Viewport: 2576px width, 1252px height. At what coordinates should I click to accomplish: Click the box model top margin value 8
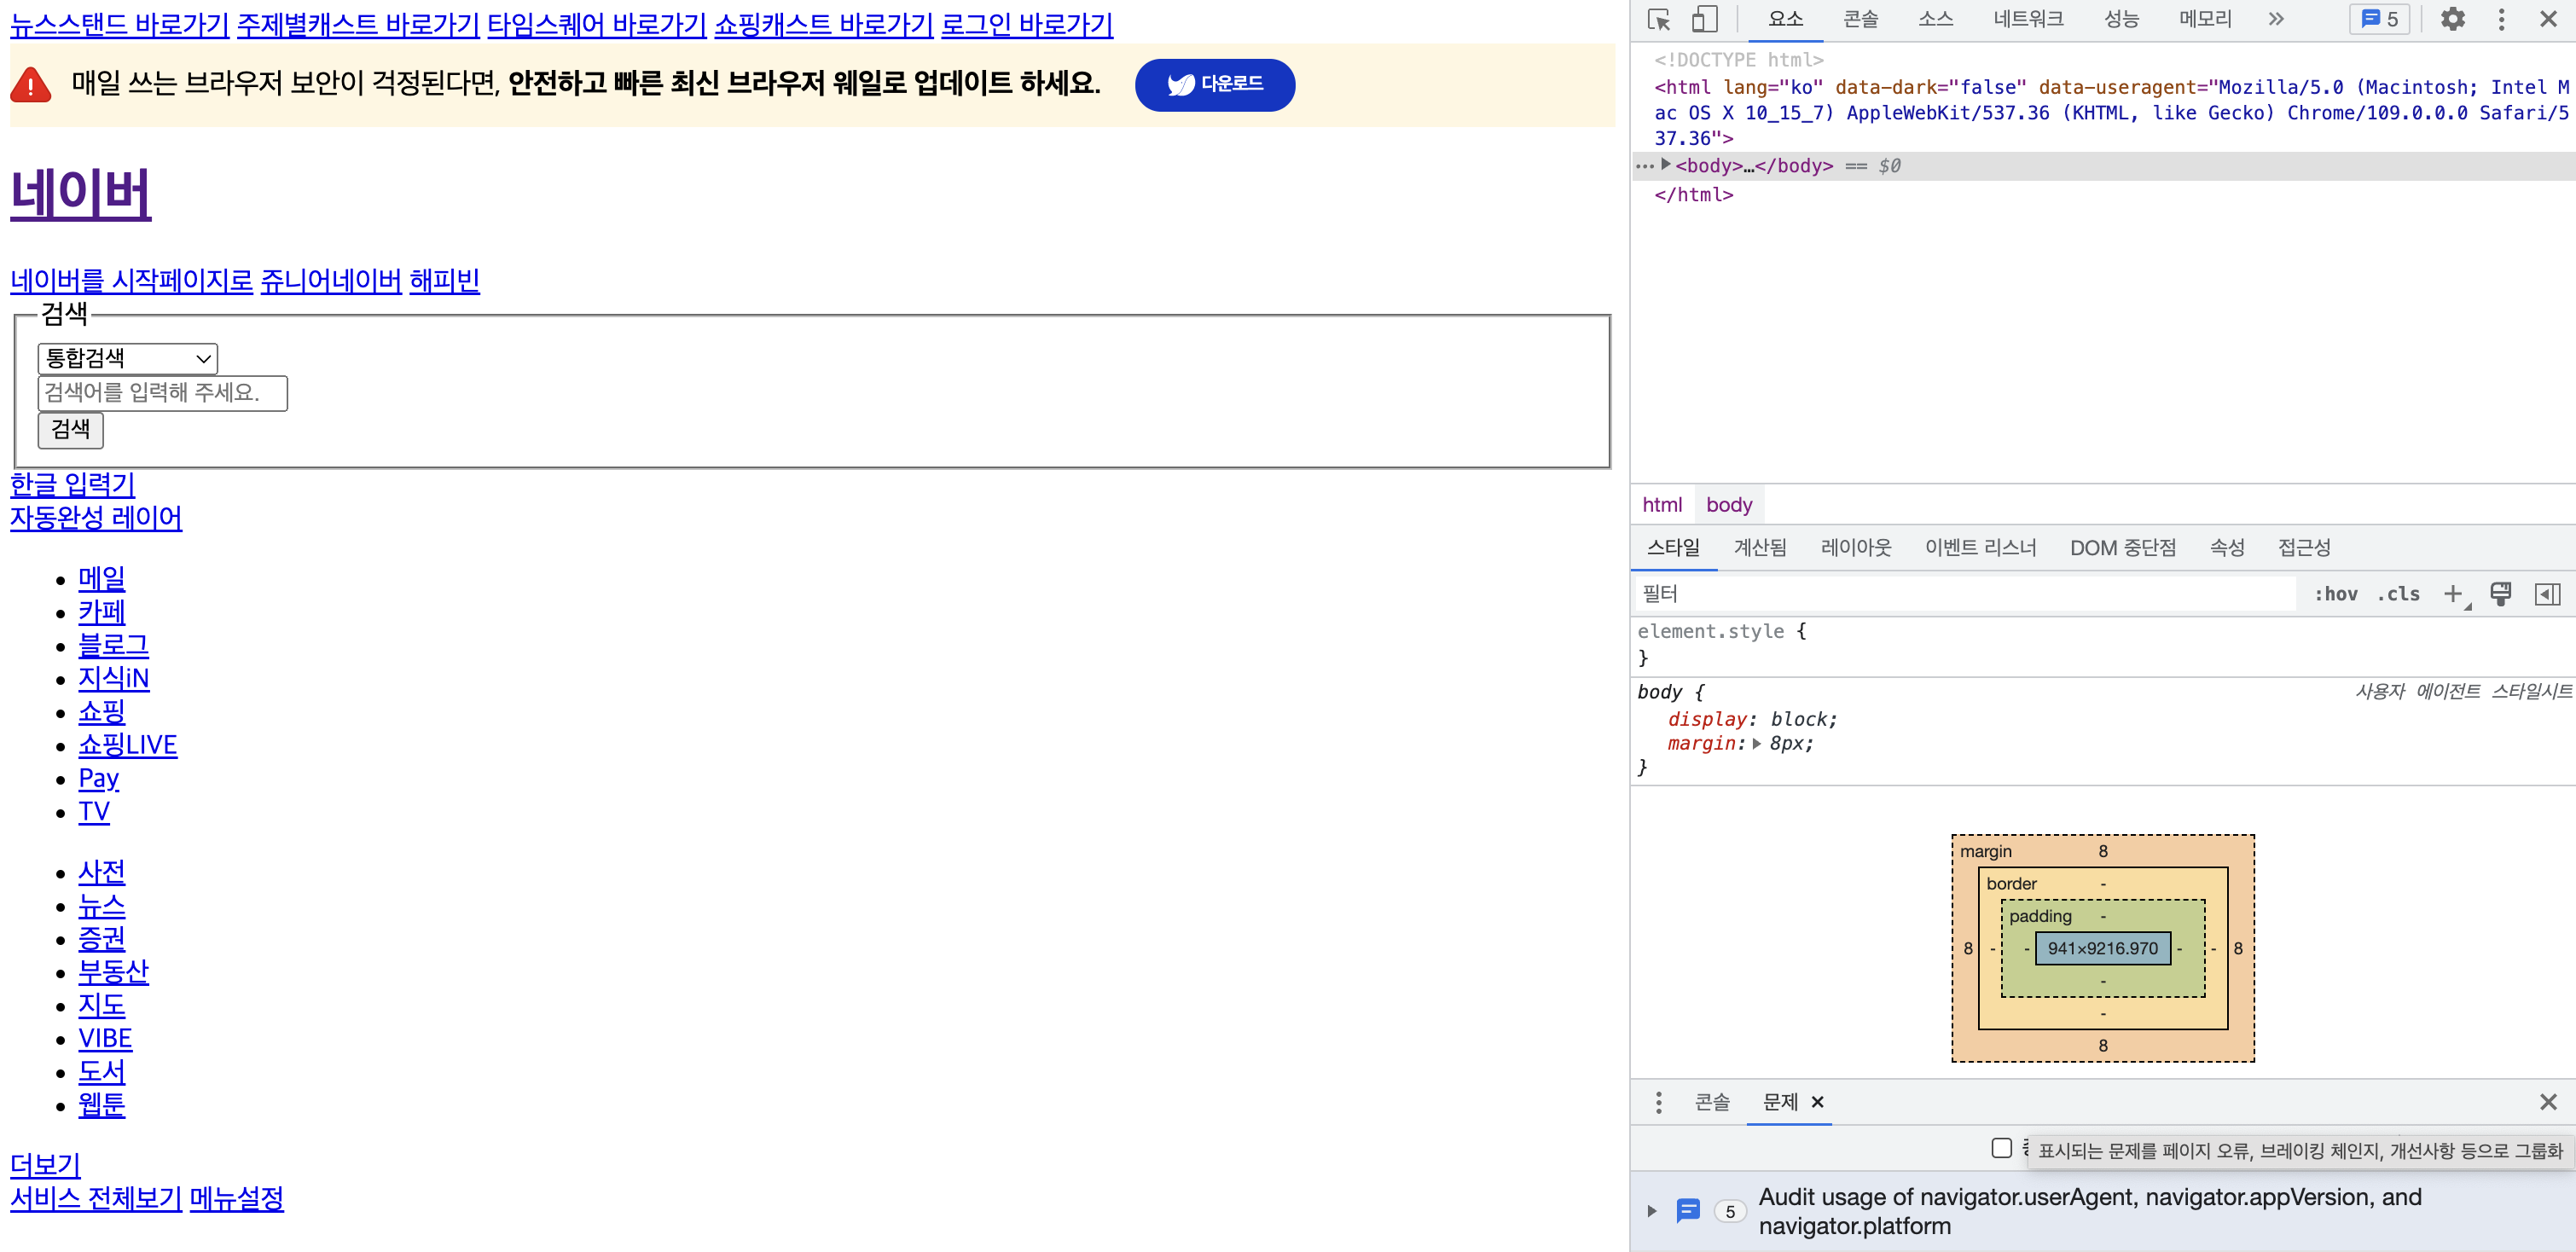tap(2103, 851)
